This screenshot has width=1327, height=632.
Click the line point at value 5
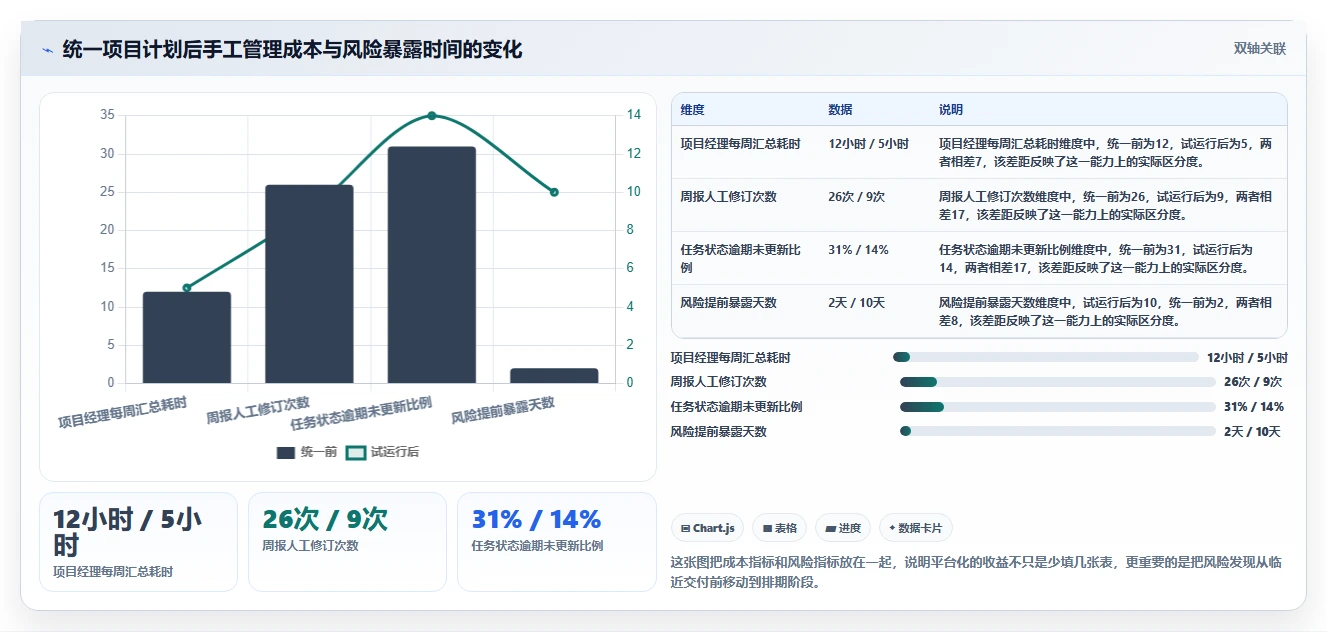click(x=187, y=288)
